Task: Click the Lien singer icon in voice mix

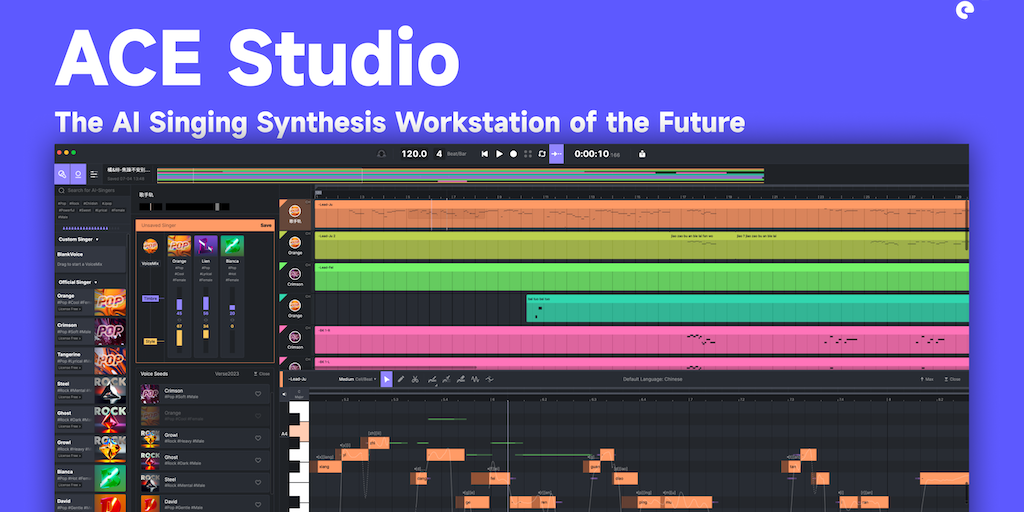Action: [x=206, y=246]
